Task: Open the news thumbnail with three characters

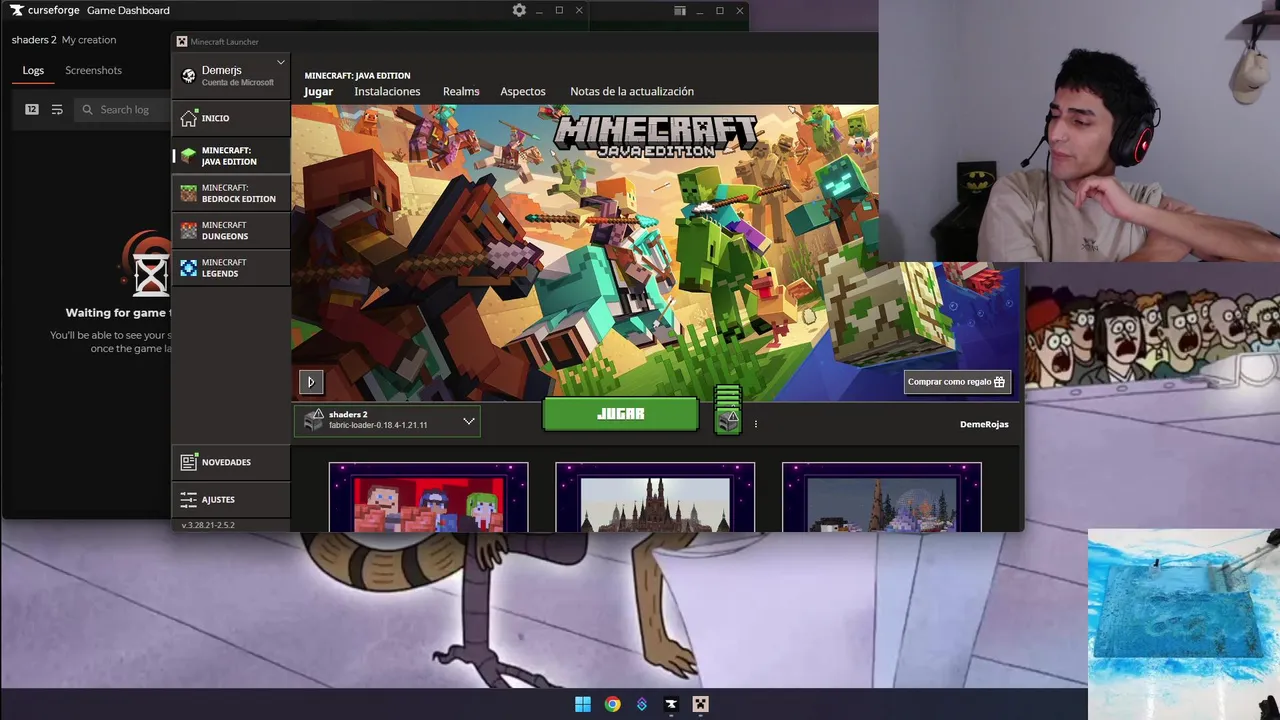Action: [428, 497]
